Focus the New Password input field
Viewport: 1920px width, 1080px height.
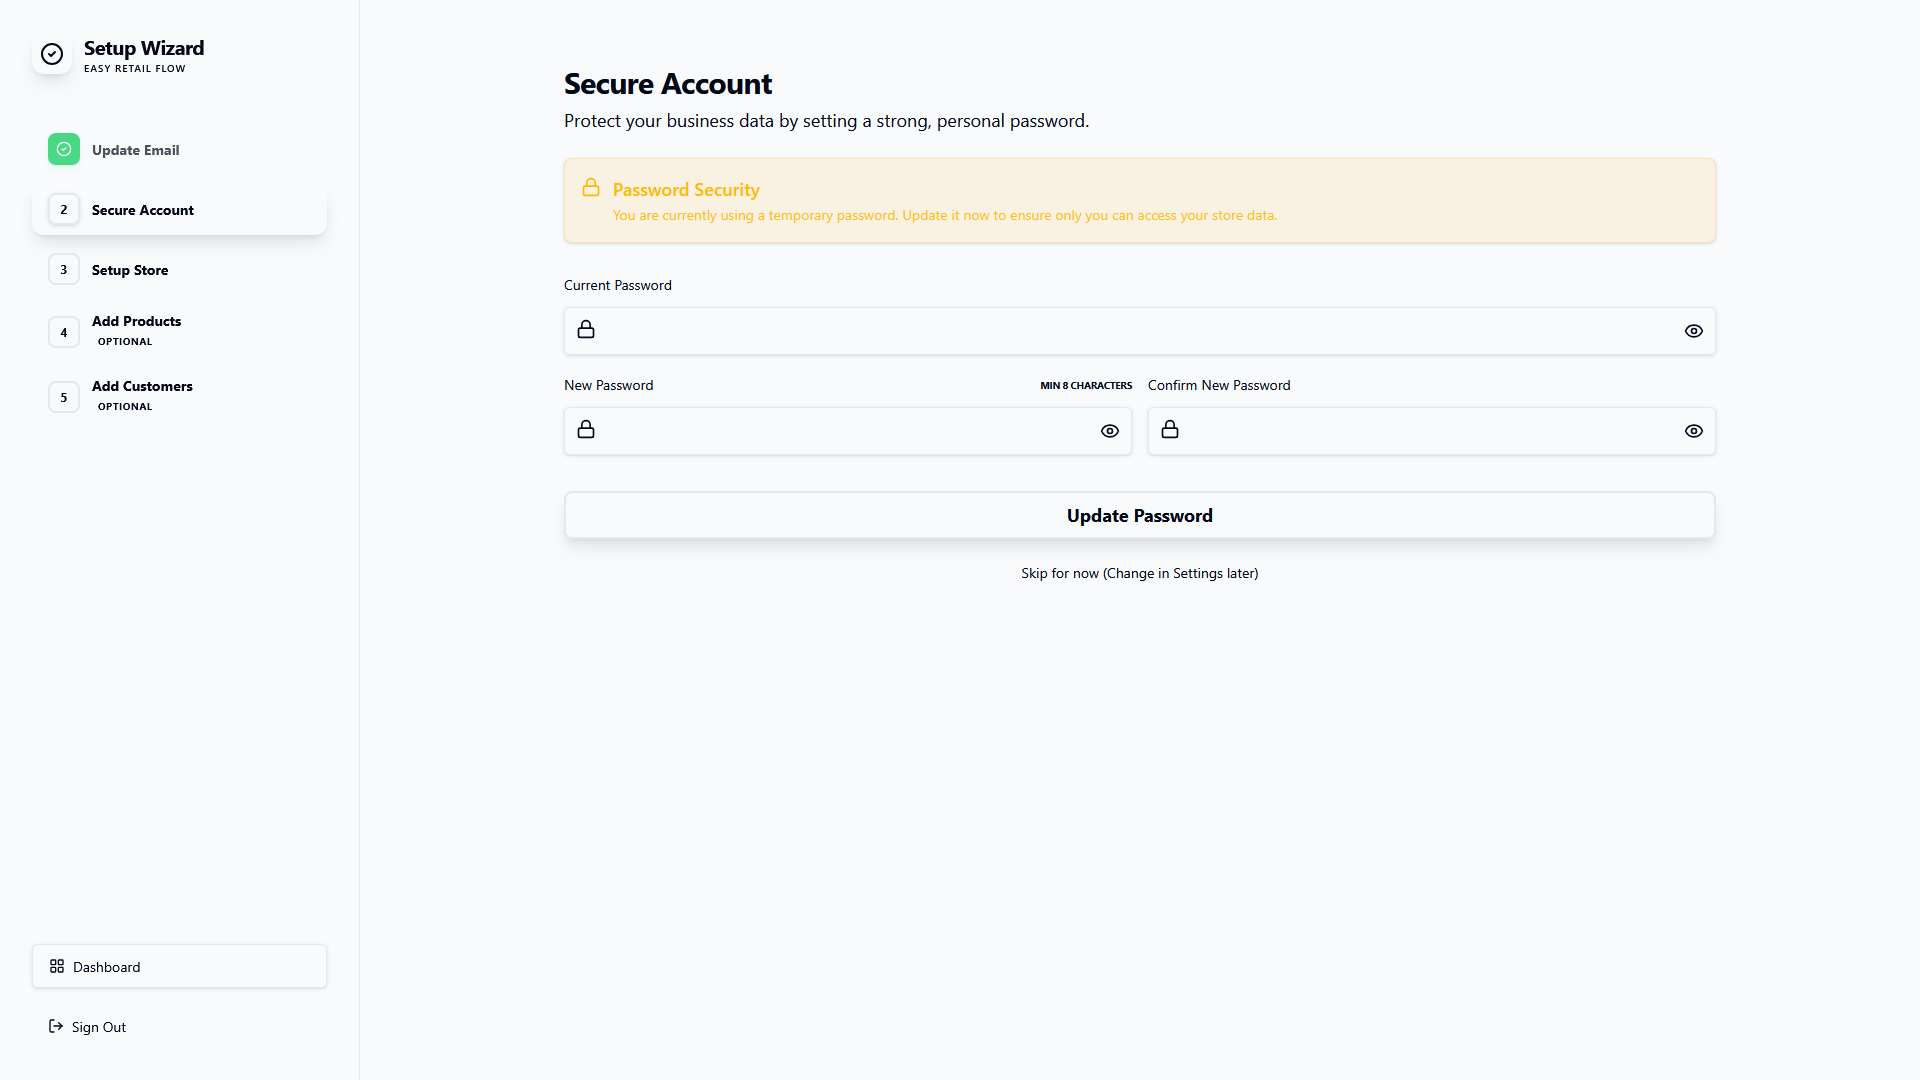click(x=848, y=431)
